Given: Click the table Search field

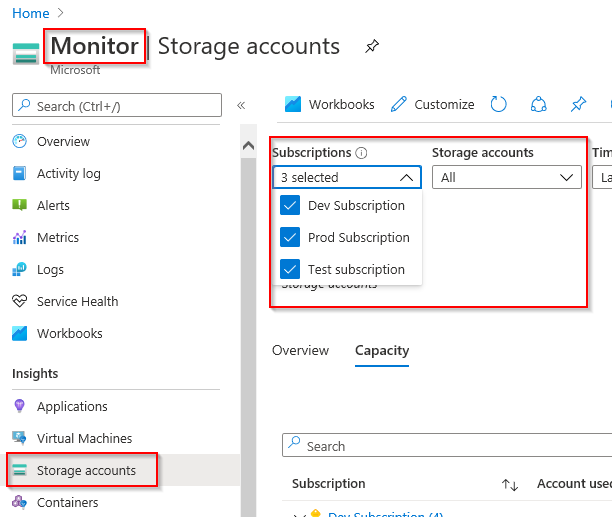Looking at the screenshot, I should point(447,445).
